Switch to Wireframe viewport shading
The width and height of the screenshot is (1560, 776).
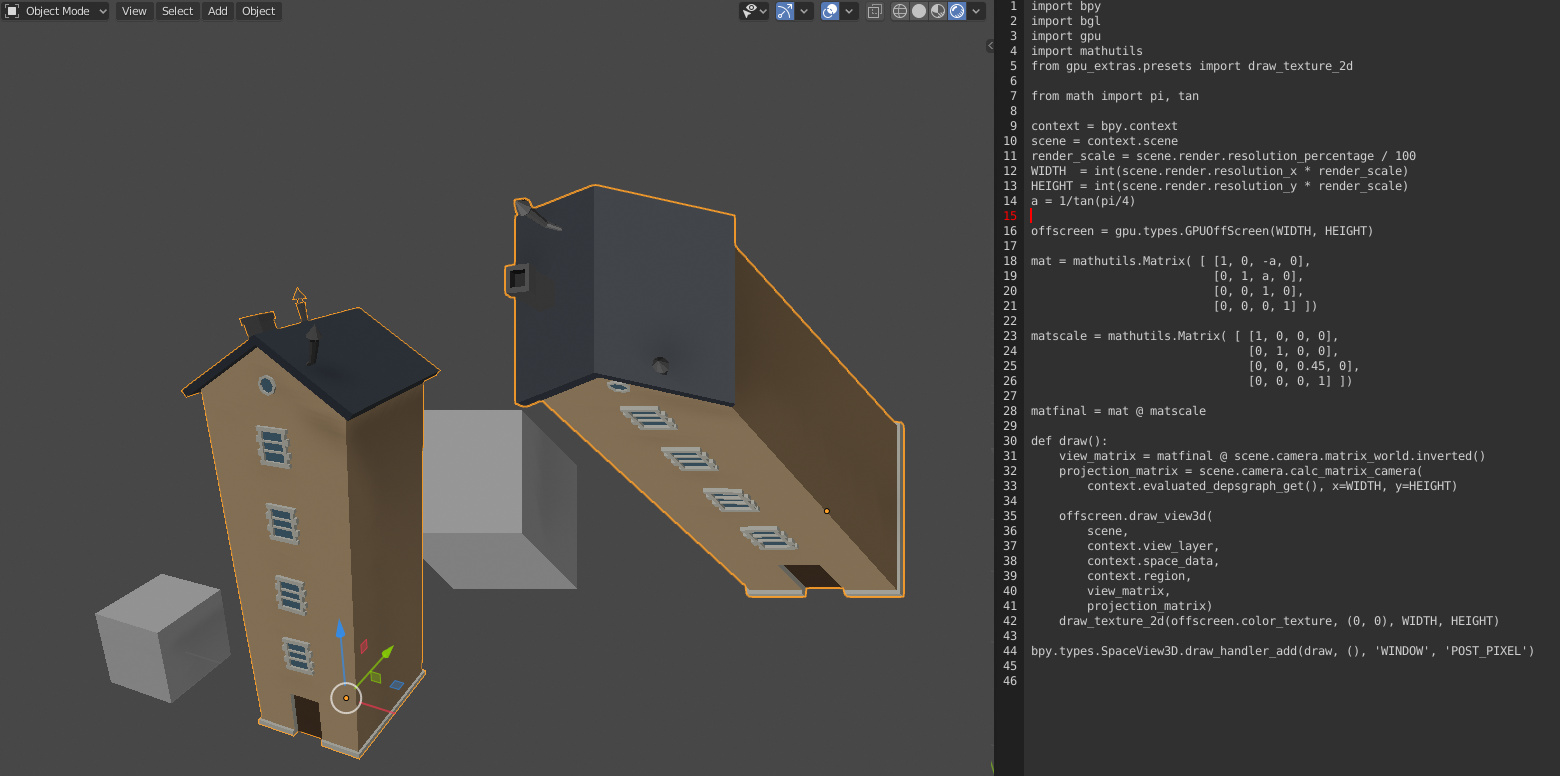click(898, 11)
